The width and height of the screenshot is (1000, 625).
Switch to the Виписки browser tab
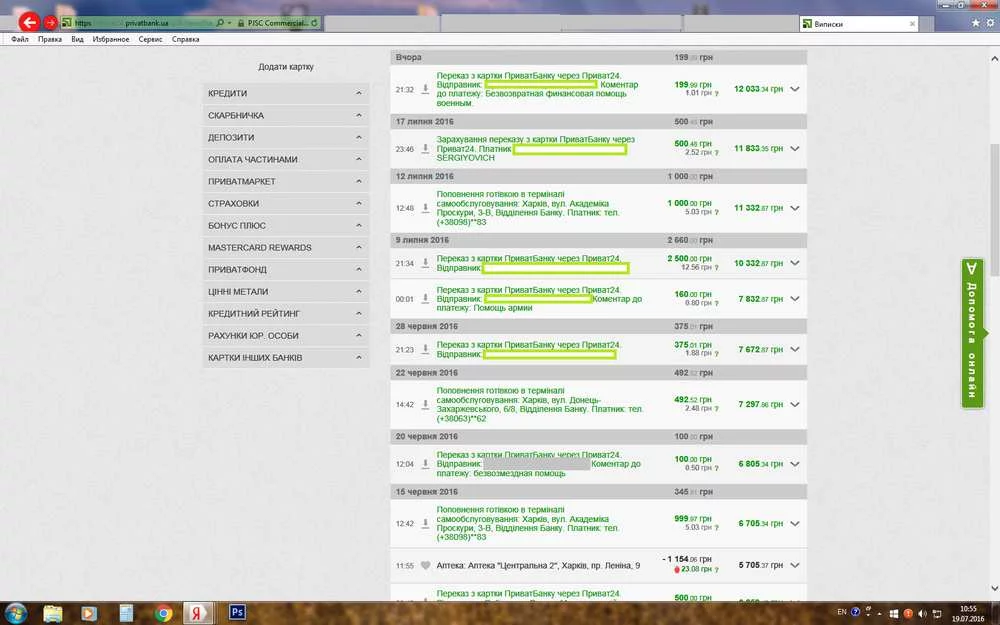(858, 24)
